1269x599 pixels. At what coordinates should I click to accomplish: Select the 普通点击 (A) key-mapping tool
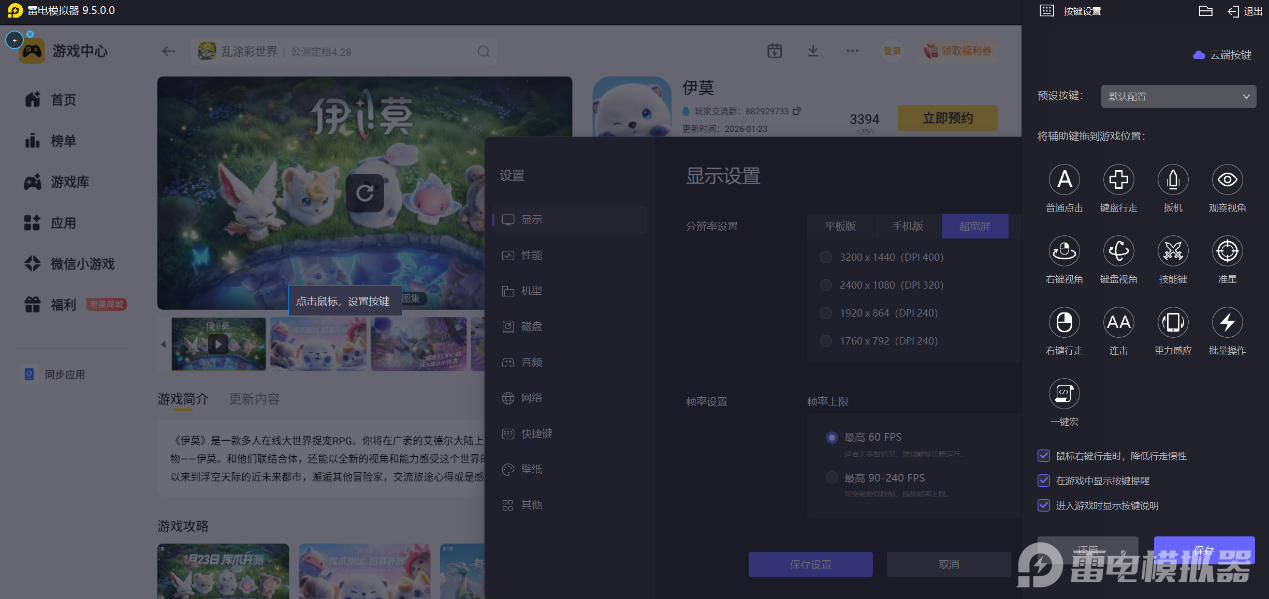(1064, 180)
